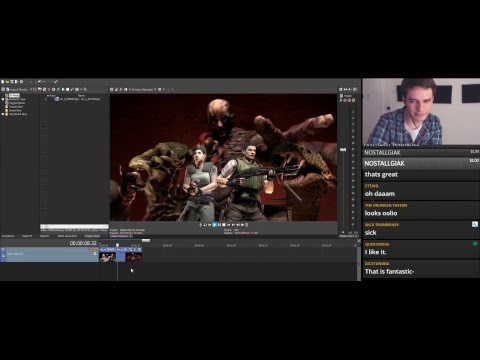Screen dimensions: 480x360
Task: Expand the media type tree node in Project Media
Action: [x=3, y=99]
